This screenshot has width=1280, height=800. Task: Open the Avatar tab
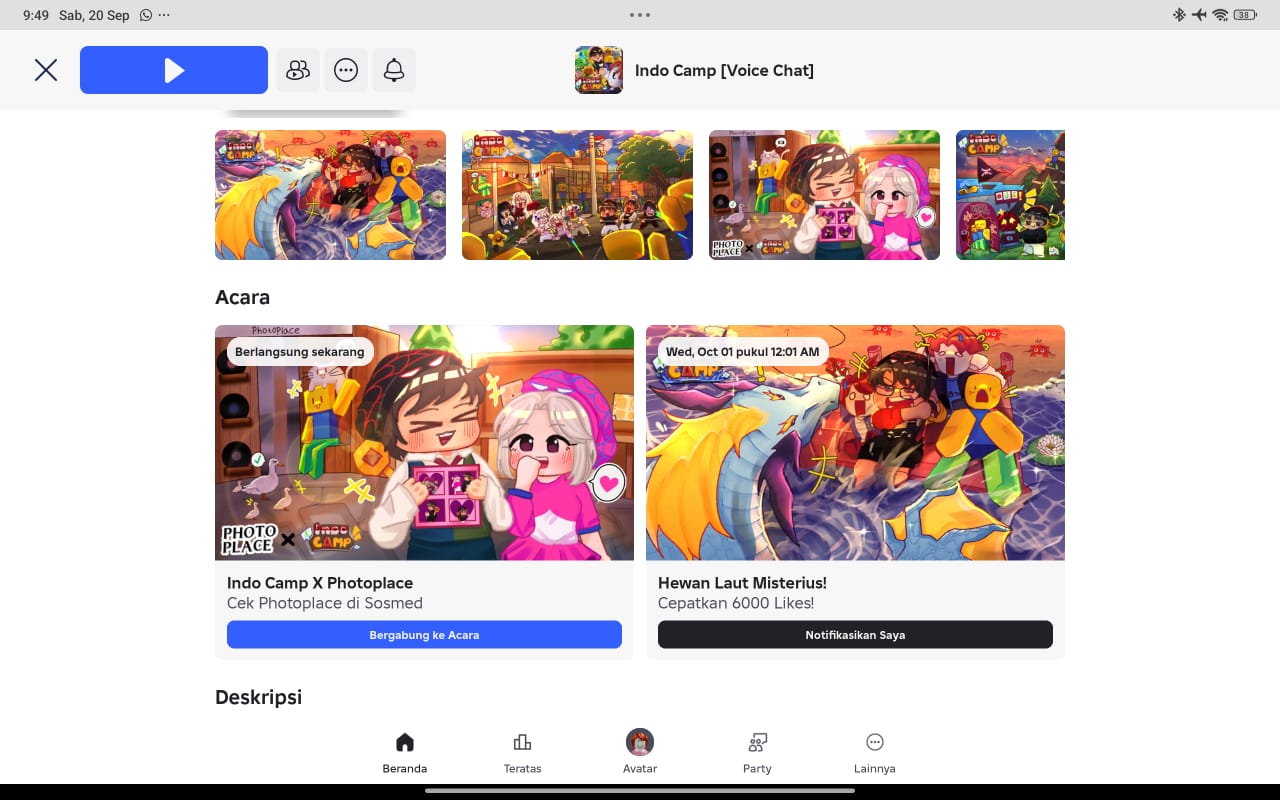pyautogui.click(x=640, y=754)
